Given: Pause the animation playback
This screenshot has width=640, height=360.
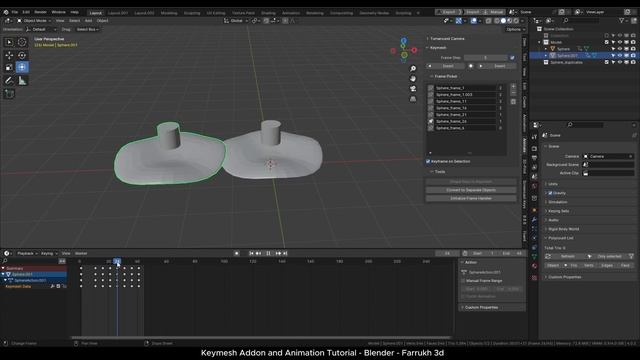Looking at the screenshot, I should point(268,253).
